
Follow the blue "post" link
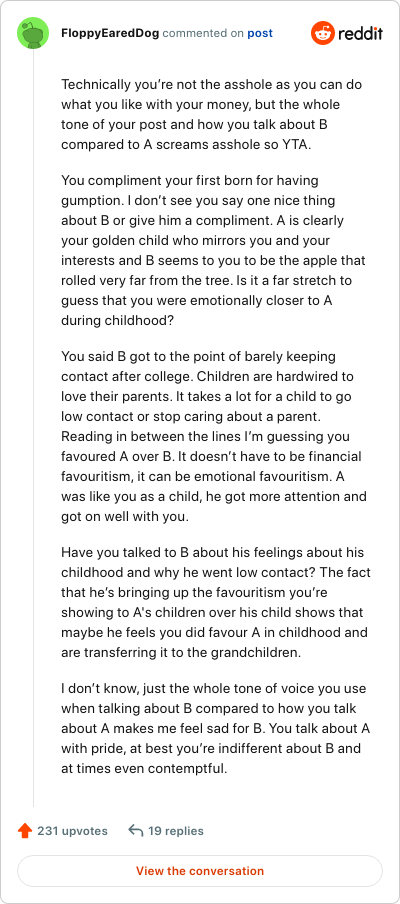click(260, 33)
